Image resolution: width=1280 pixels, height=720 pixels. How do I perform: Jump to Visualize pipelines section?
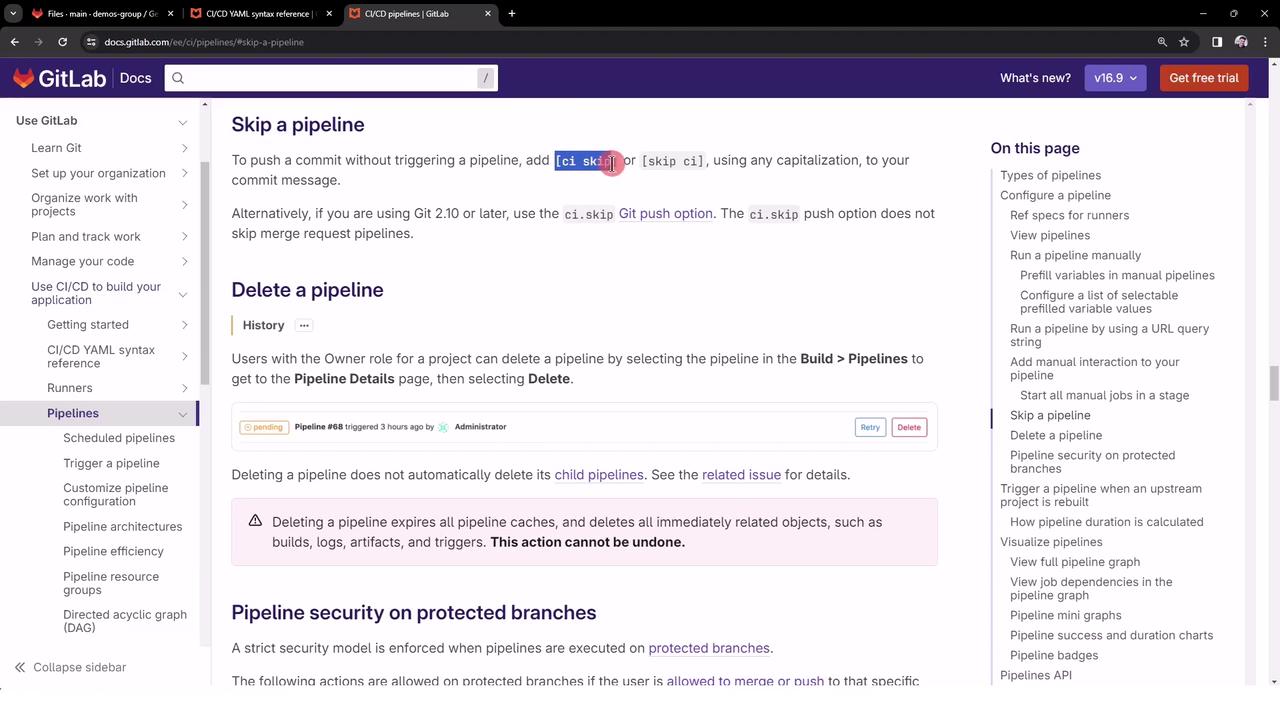1051,542
